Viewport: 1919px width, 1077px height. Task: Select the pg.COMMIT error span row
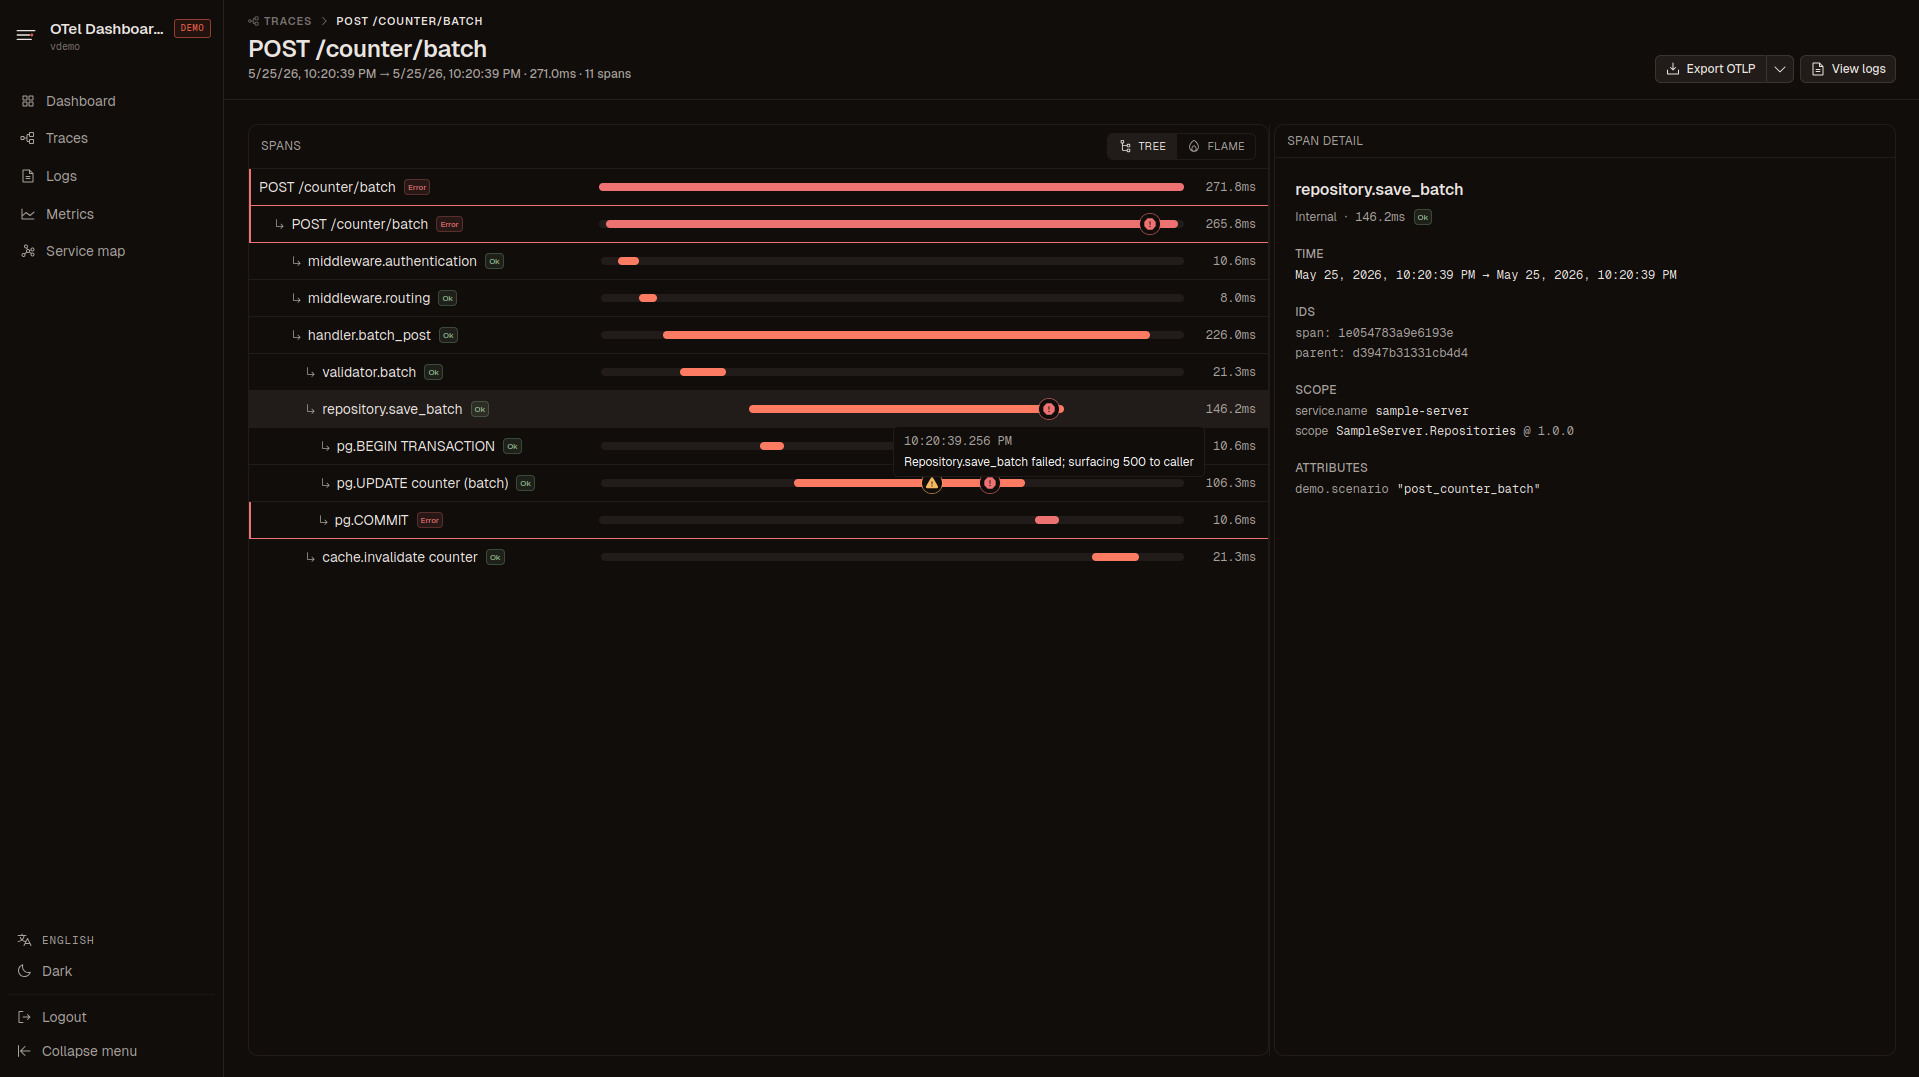pyautogui.click(x=758, y=520)
